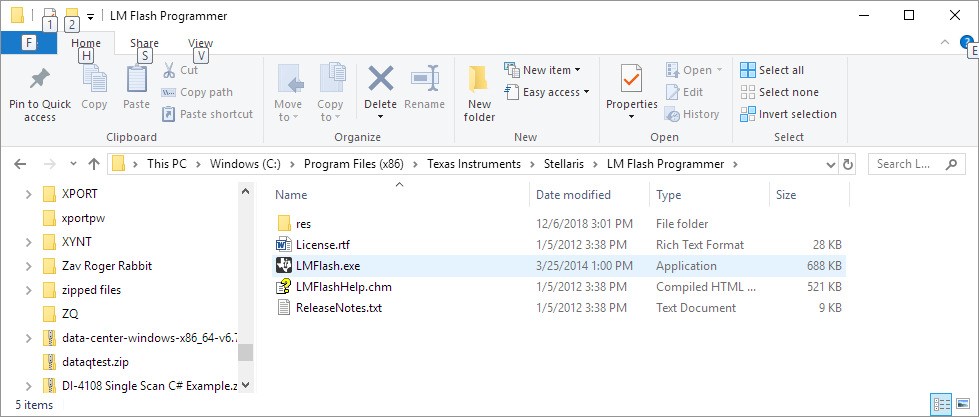This screenshot has width=979, height=417.
Task: Expand data-center-windows-x86_64 zip node
Action: click(x=28, y=338)
